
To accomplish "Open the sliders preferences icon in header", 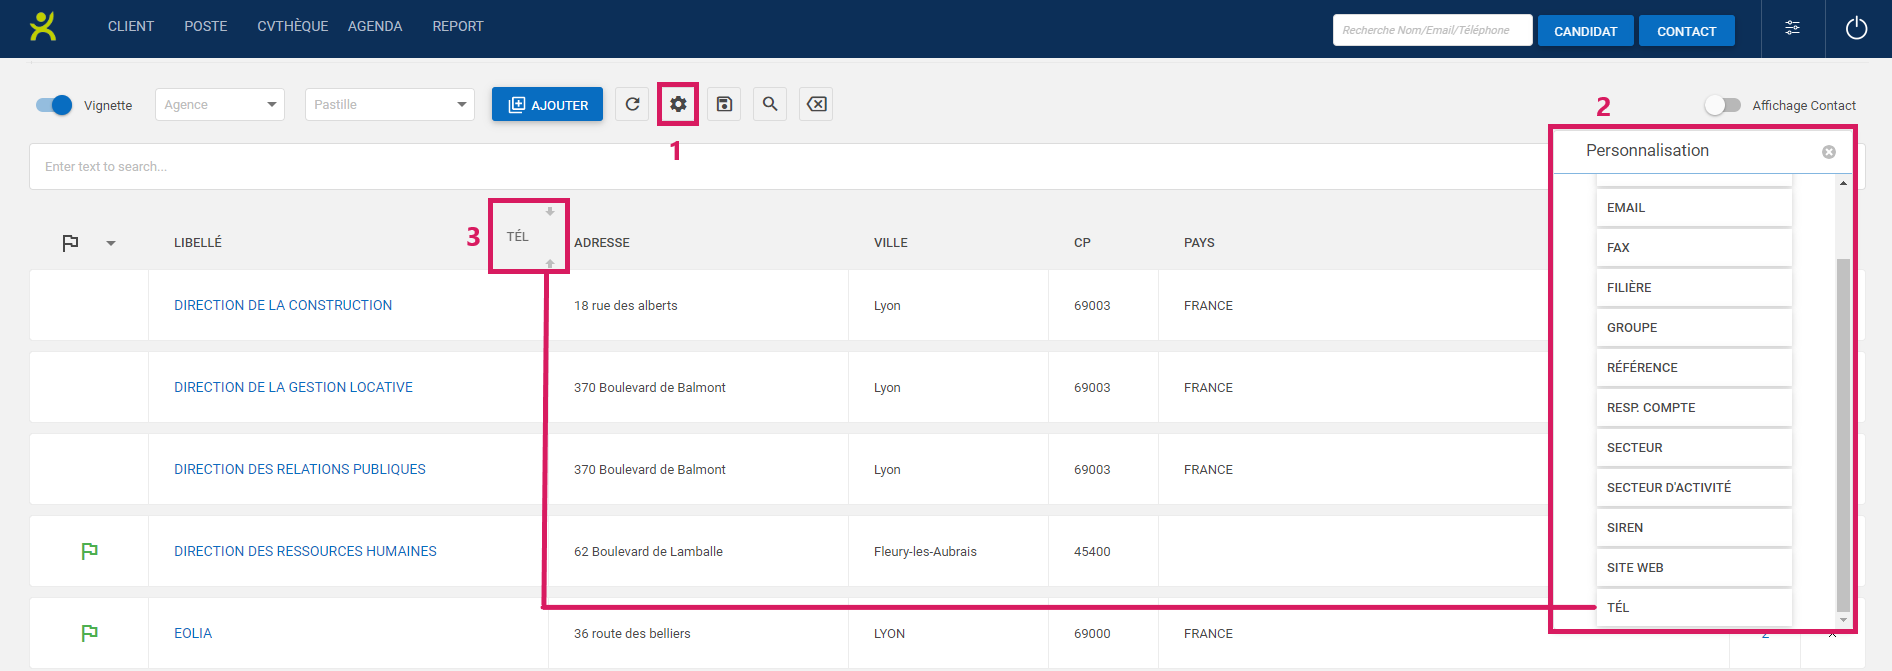I will (x=1792, y=28).
